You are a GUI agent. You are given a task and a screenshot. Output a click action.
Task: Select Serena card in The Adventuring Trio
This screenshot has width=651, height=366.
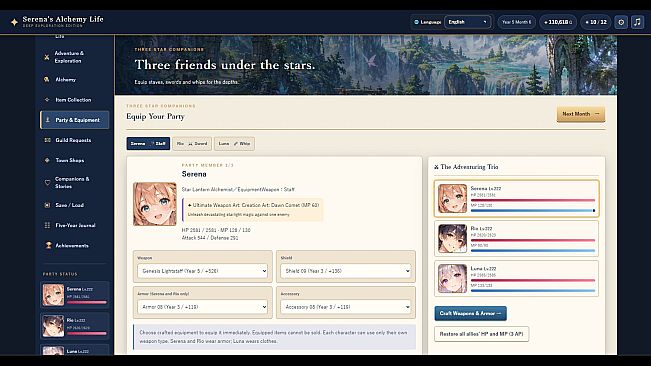click(x=516, y=198)
